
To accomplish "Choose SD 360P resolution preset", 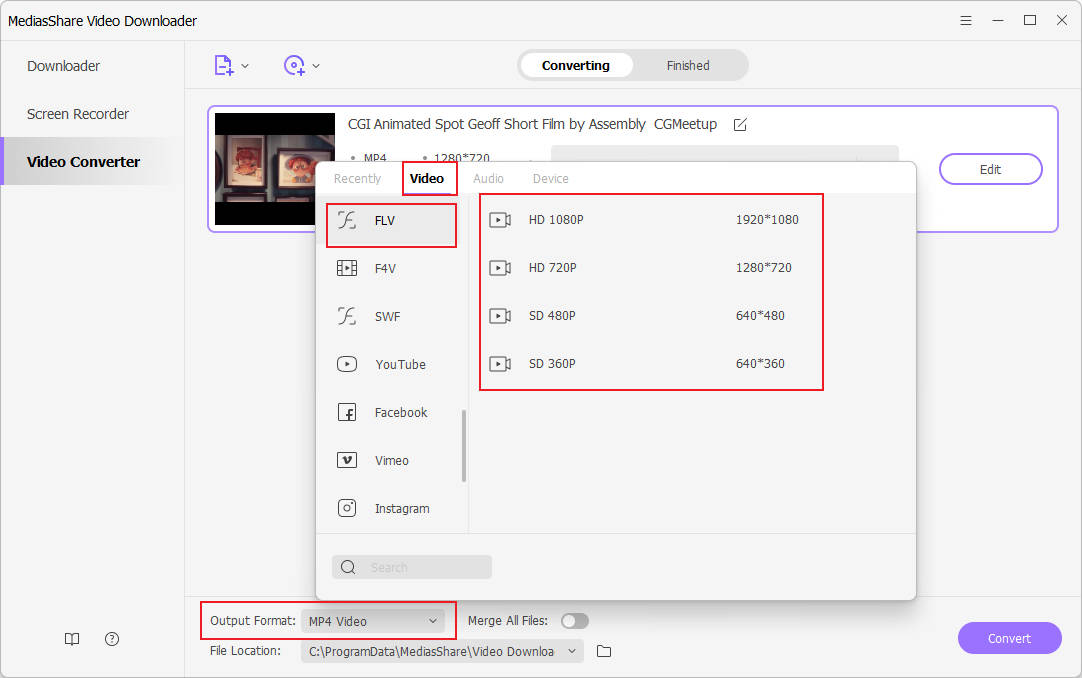I will tap(552, 363).
